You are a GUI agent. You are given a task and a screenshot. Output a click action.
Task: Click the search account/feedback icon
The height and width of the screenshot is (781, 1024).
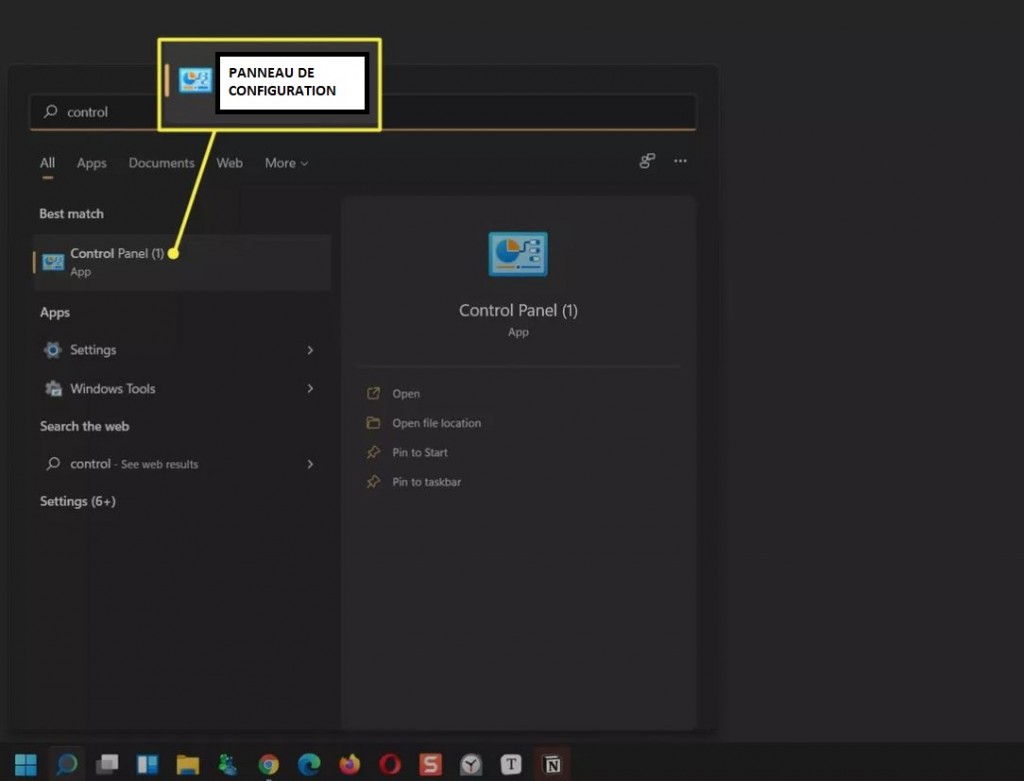tap(647, 161)
